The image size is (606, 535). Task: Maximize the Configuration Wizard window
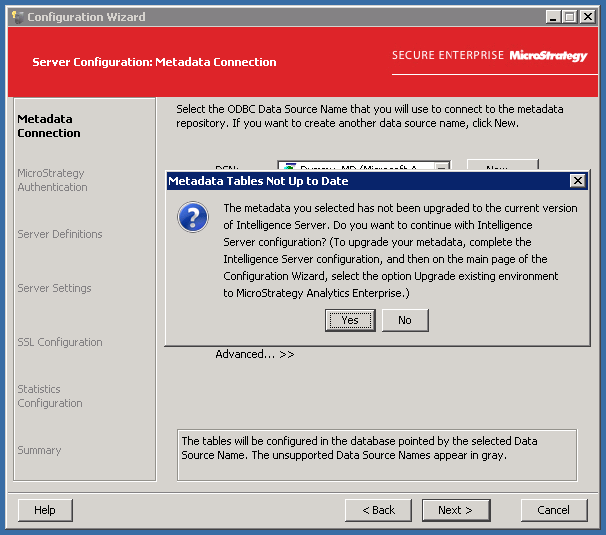click(570, 17)
